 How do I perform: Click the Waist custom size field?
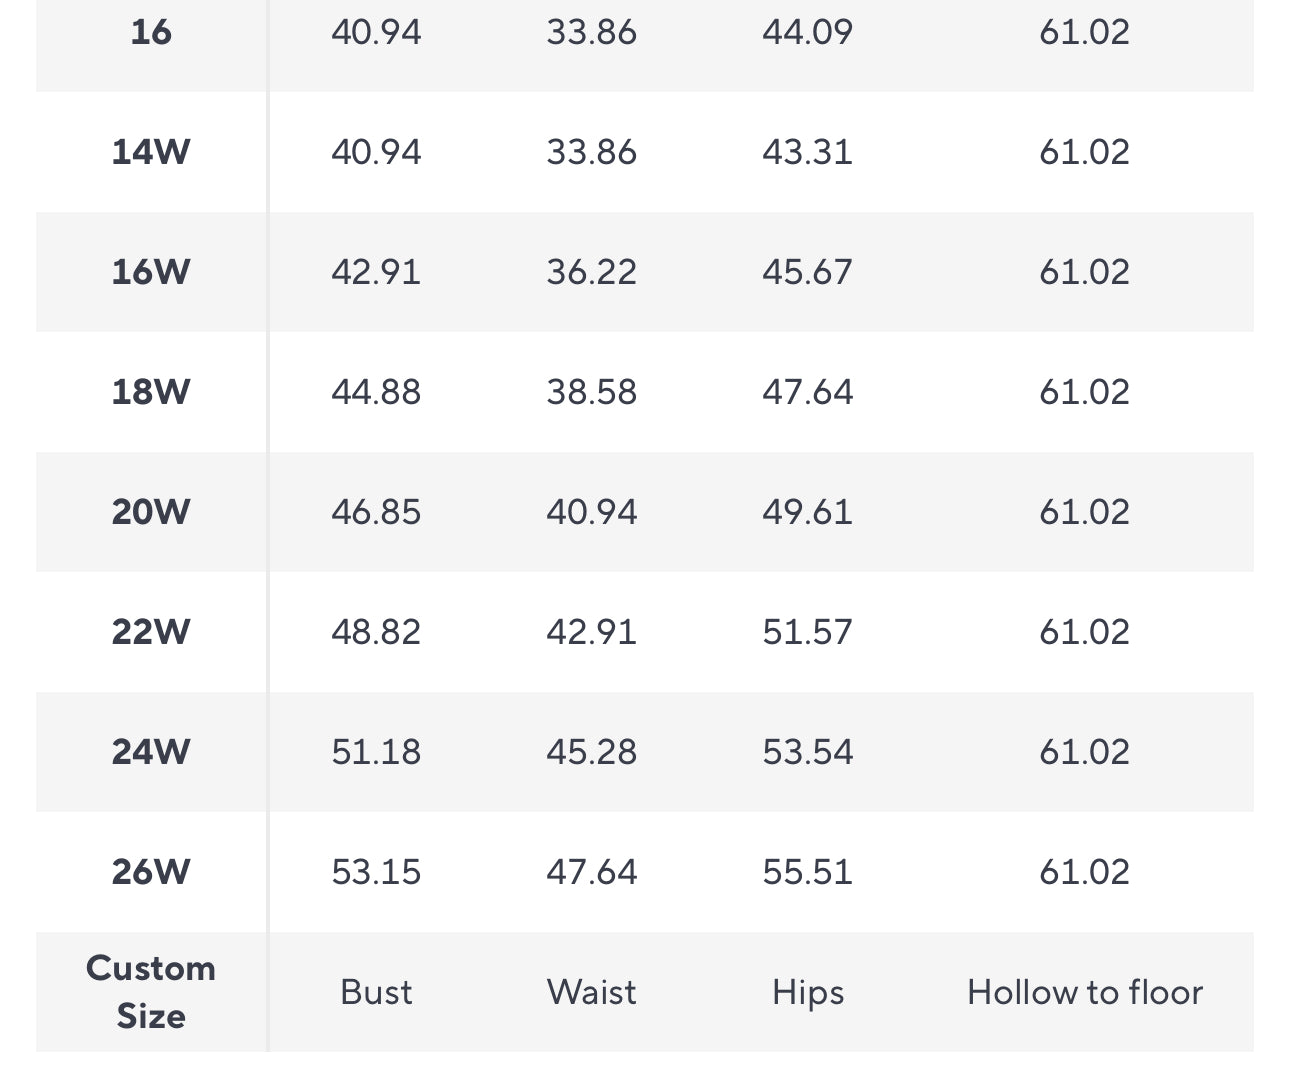point(592,992)
